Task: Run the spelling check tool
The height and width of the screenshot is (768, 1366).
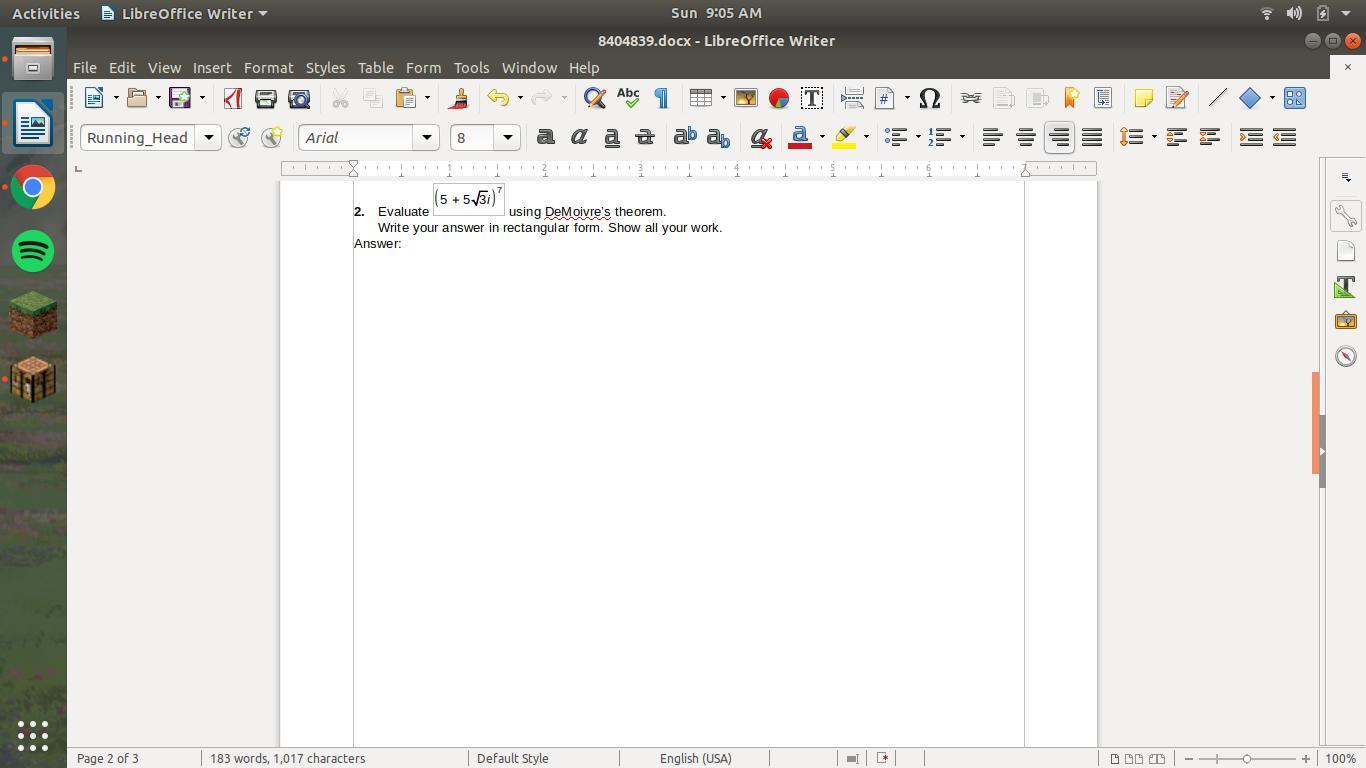Action: 628,98
